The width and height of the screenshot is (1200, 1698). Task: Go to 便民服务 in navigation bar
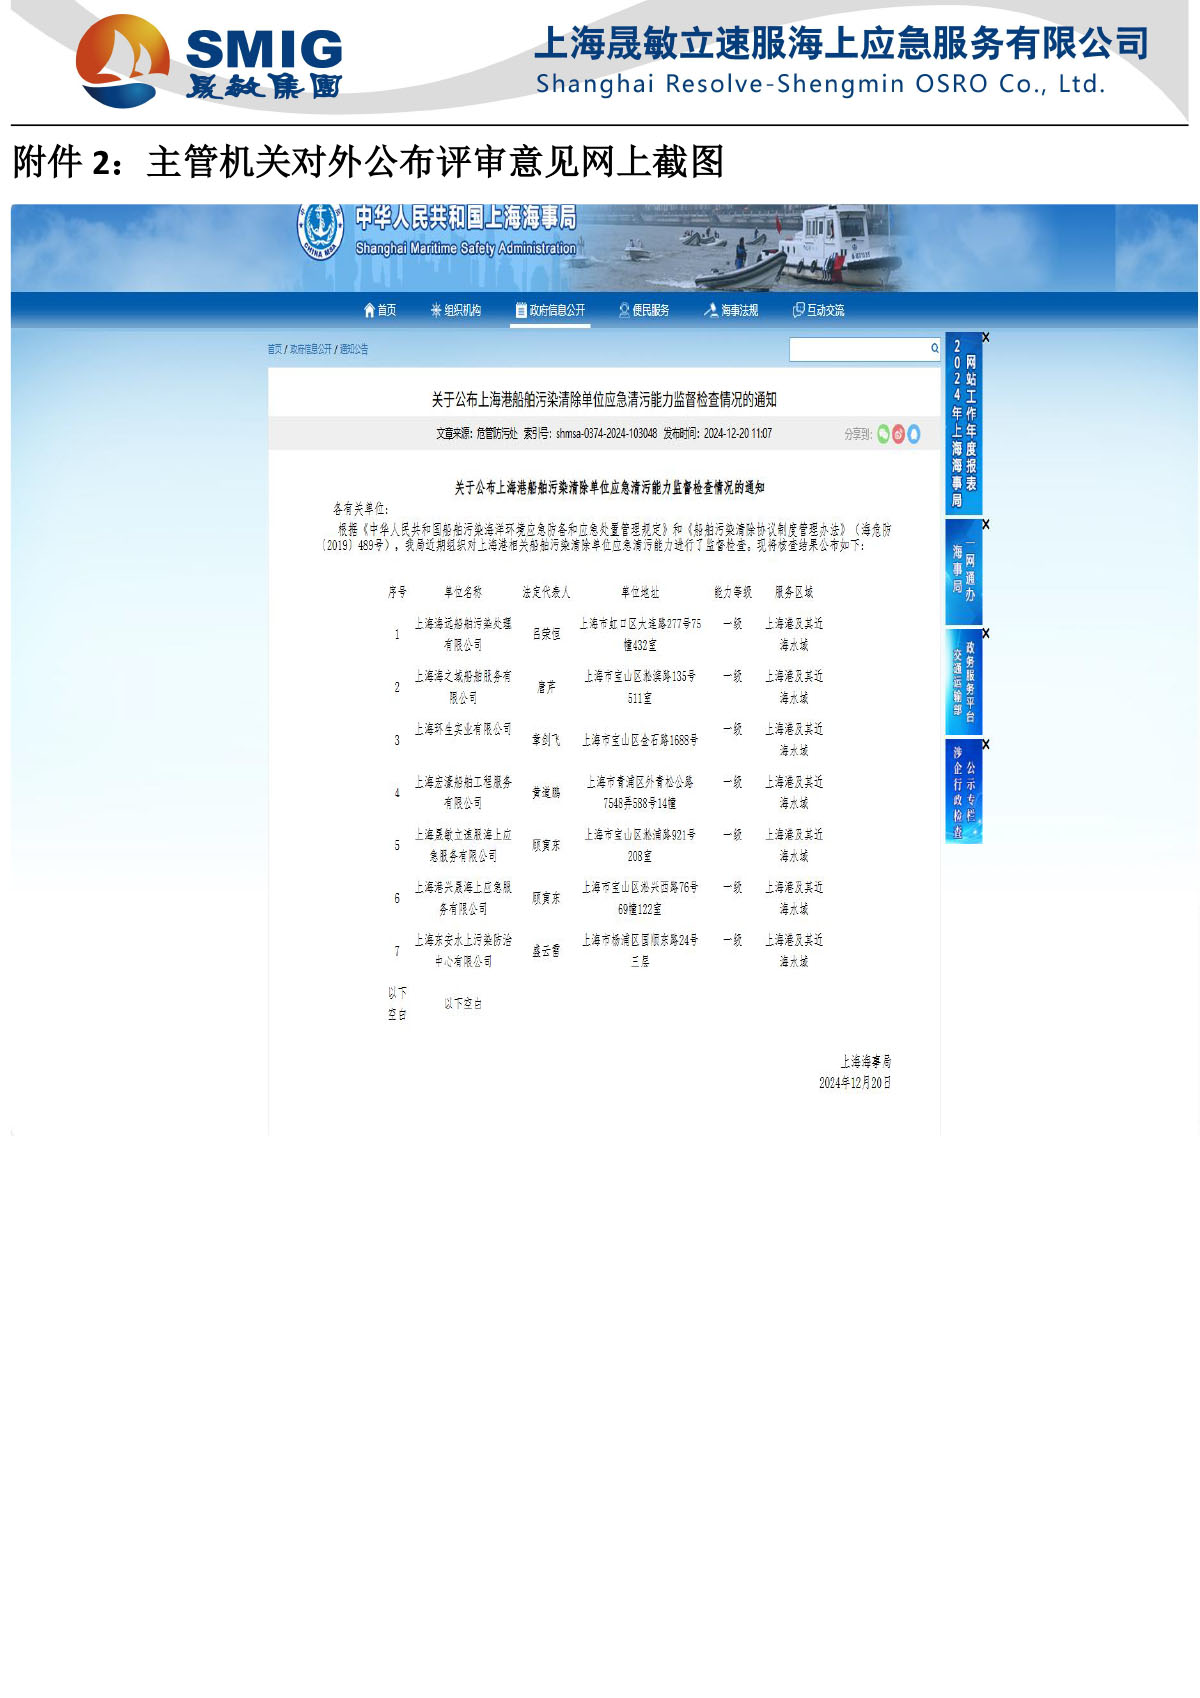(644, 311)
